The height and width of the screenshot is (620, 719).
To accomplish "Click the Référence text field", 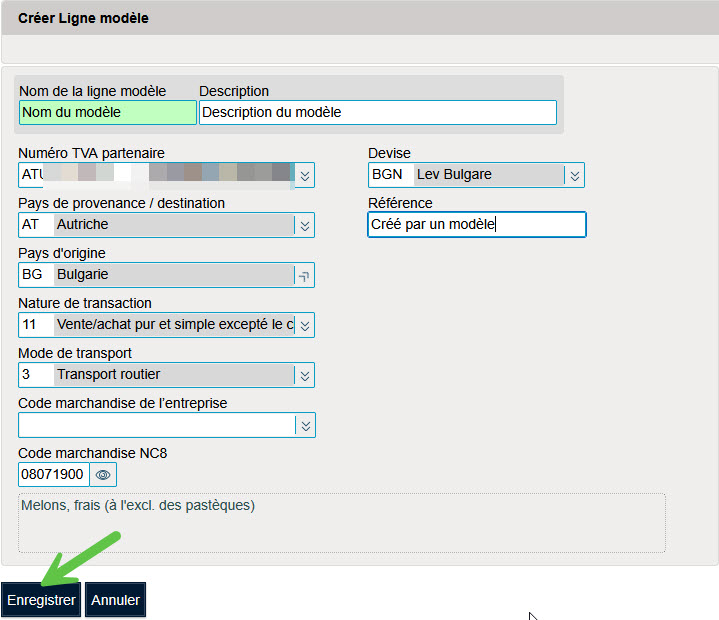I will click(477, 224).
